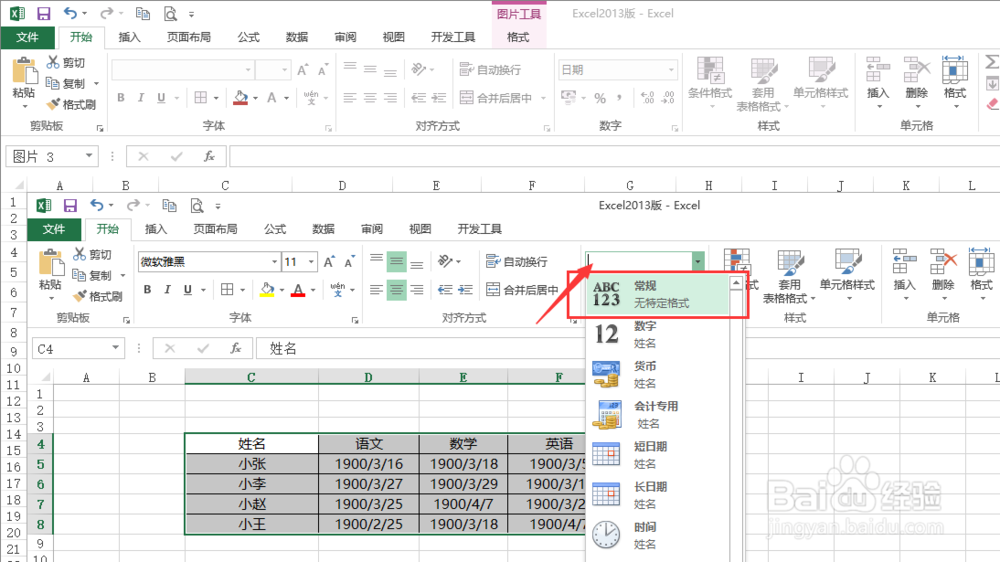Switch to the 公式 tab in the main ribbon
This screenshot has height=562, width=1000.
(x=249, y=37)
